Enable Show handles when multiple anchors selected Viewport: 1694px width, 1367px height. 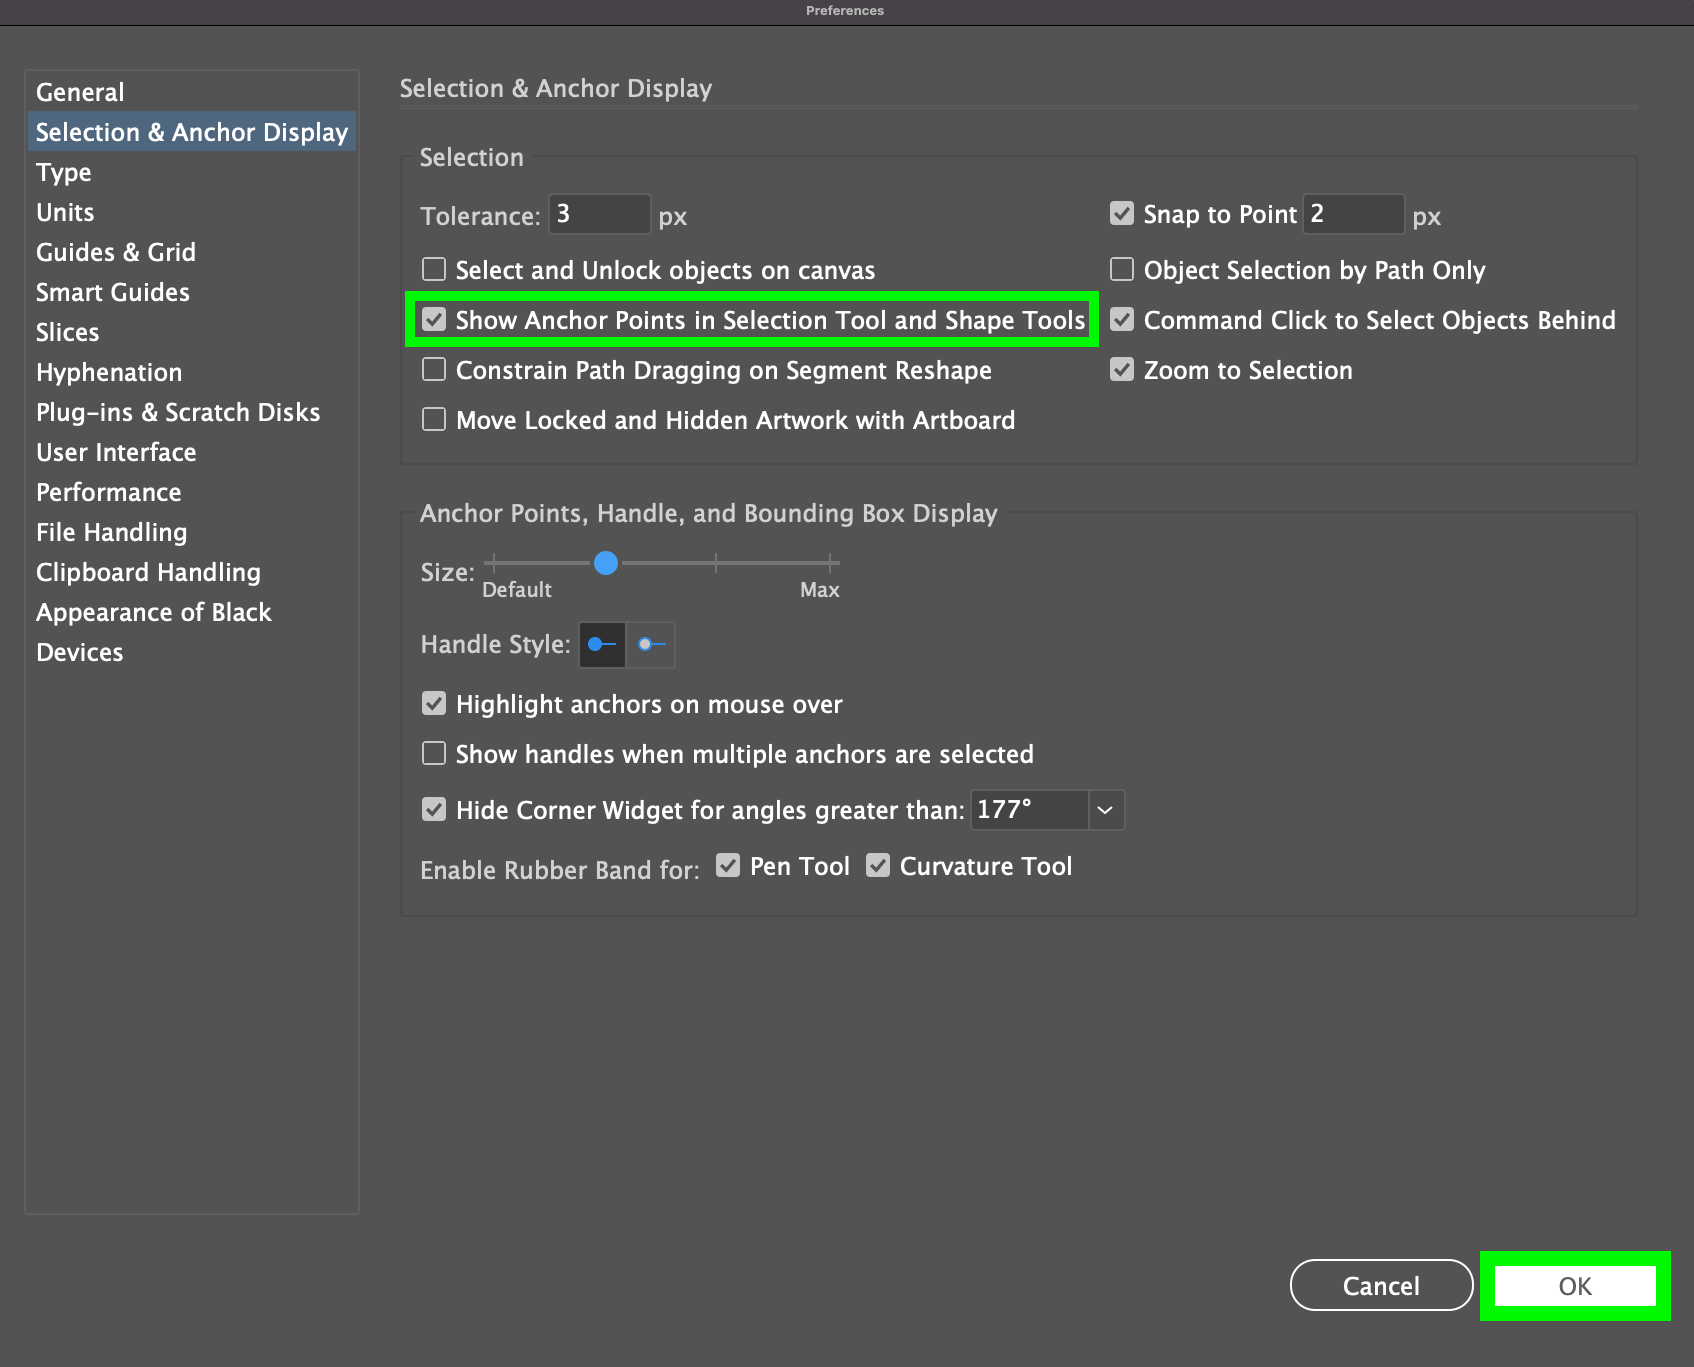click(434, 753)
